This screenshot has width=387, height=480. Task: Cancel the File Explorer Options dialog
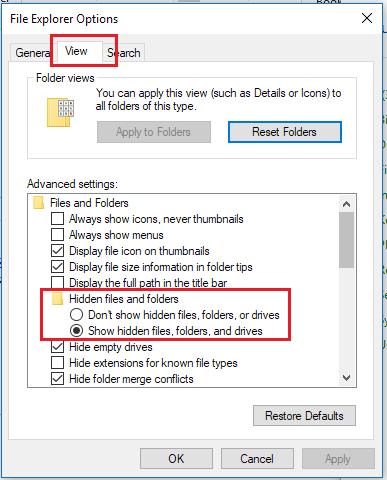click(x=257, y=459)
